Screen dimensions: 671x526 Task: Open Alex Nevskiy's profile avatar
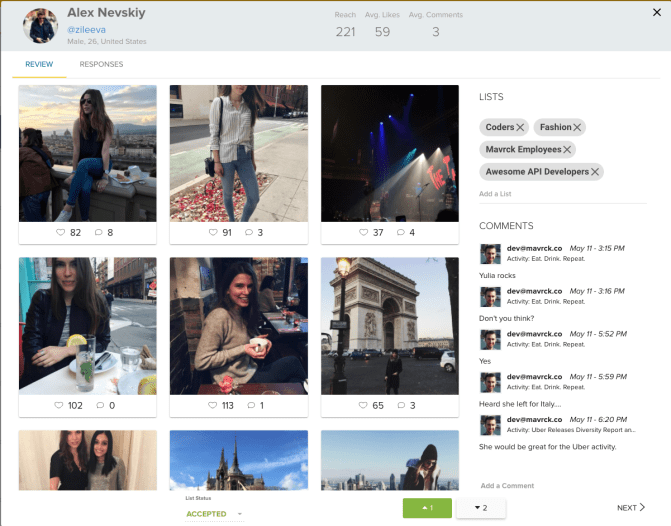point(40,26)
